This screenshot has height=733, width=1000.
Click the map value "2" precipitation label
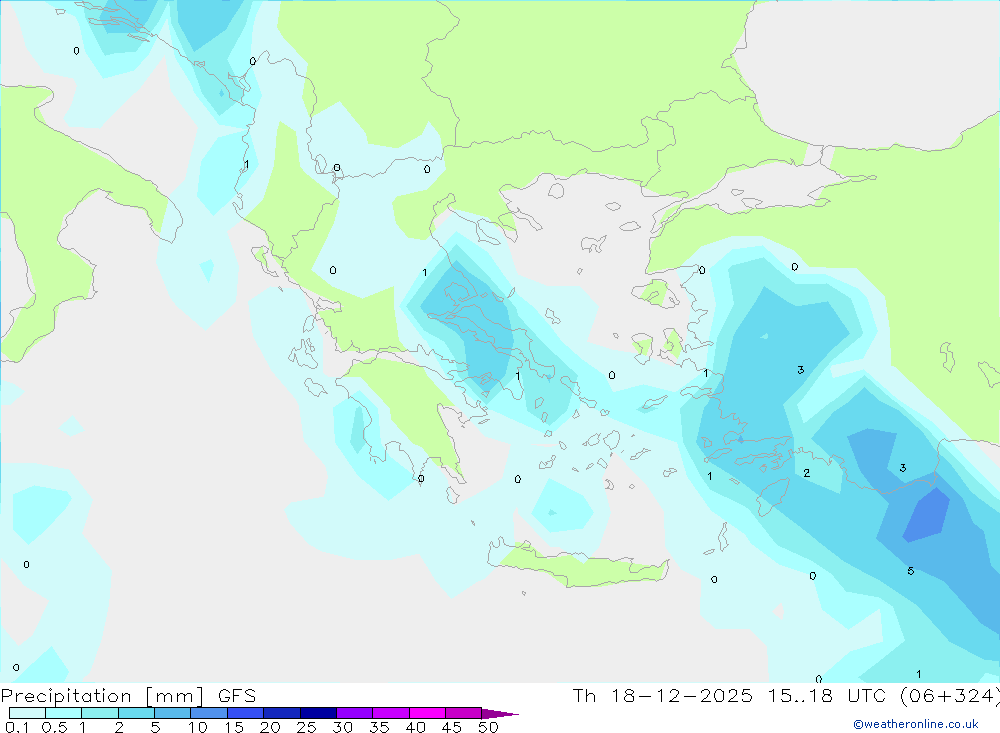(807, 473)
